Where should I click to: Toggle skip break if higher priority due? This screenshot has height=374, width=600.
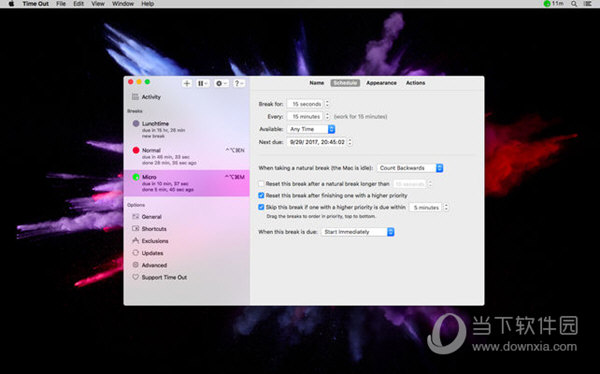tap(261, 207)
